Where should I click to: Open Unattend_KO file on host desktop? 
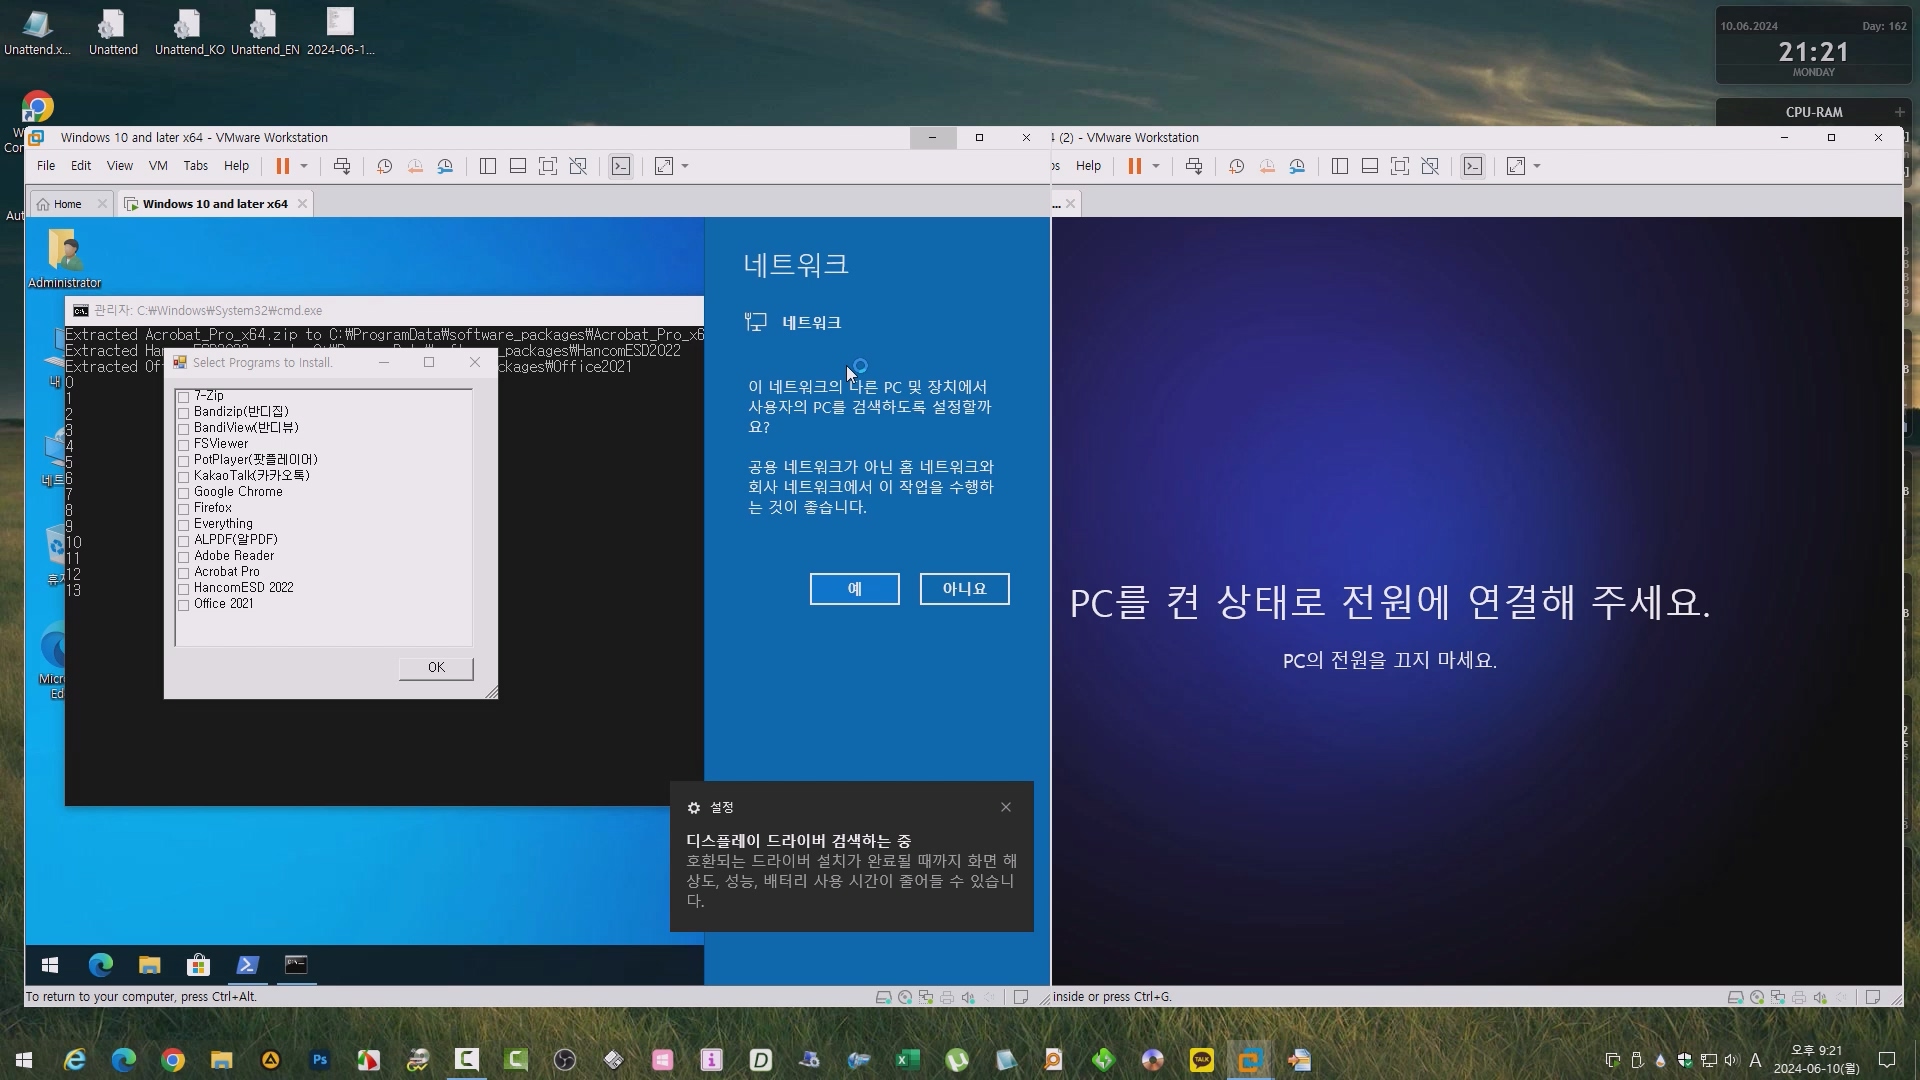[189, 32]
